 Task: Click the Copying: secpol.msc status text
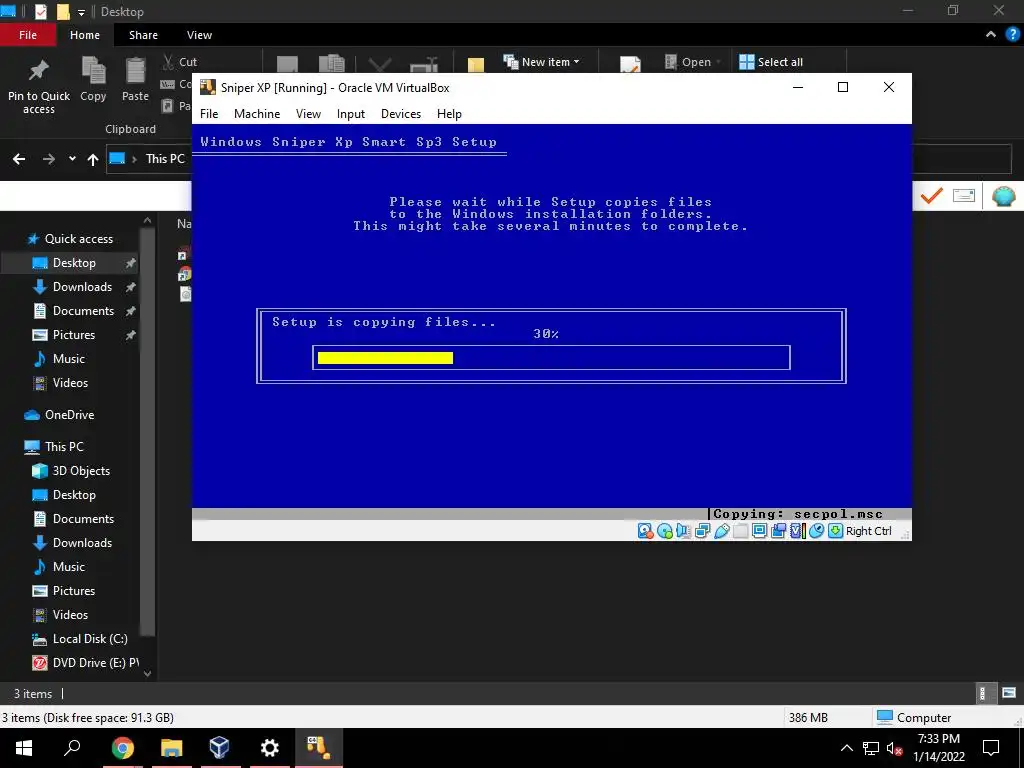tap(797, 514)
